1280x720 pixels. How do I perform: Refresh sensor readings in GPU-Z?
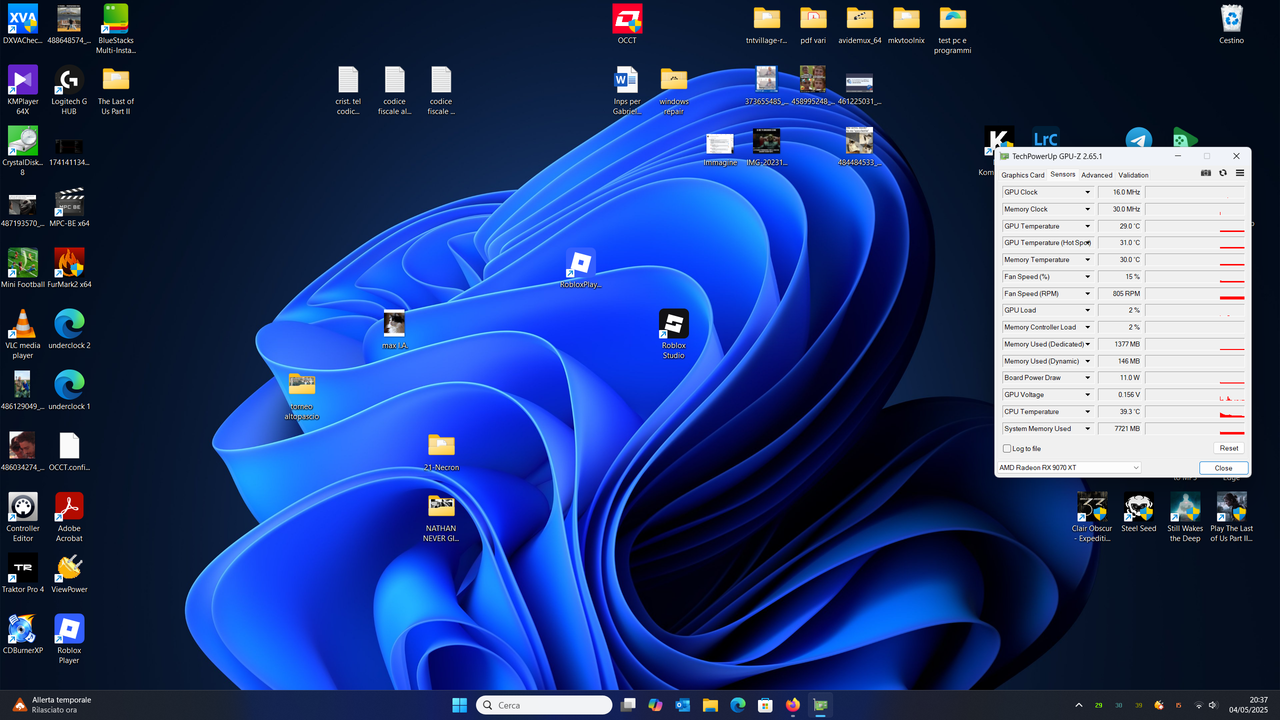(x=1222, y=172)
